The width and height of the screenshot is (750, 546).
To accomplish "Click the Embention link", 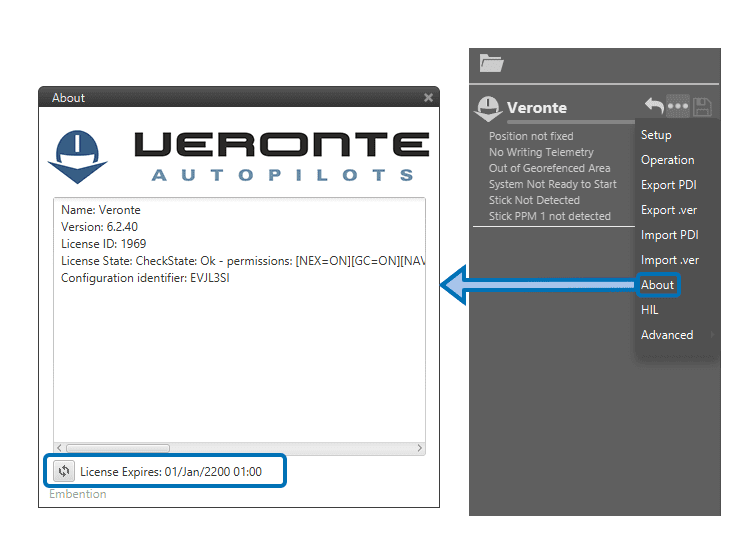I will [77, 494].
